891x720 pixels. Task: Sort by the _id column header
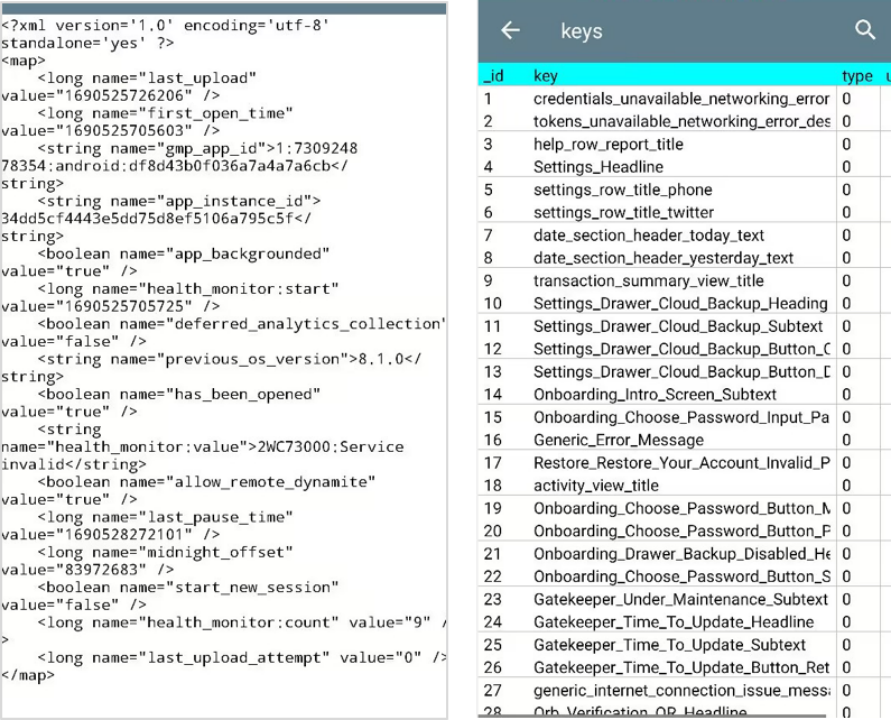pos(493,76)
